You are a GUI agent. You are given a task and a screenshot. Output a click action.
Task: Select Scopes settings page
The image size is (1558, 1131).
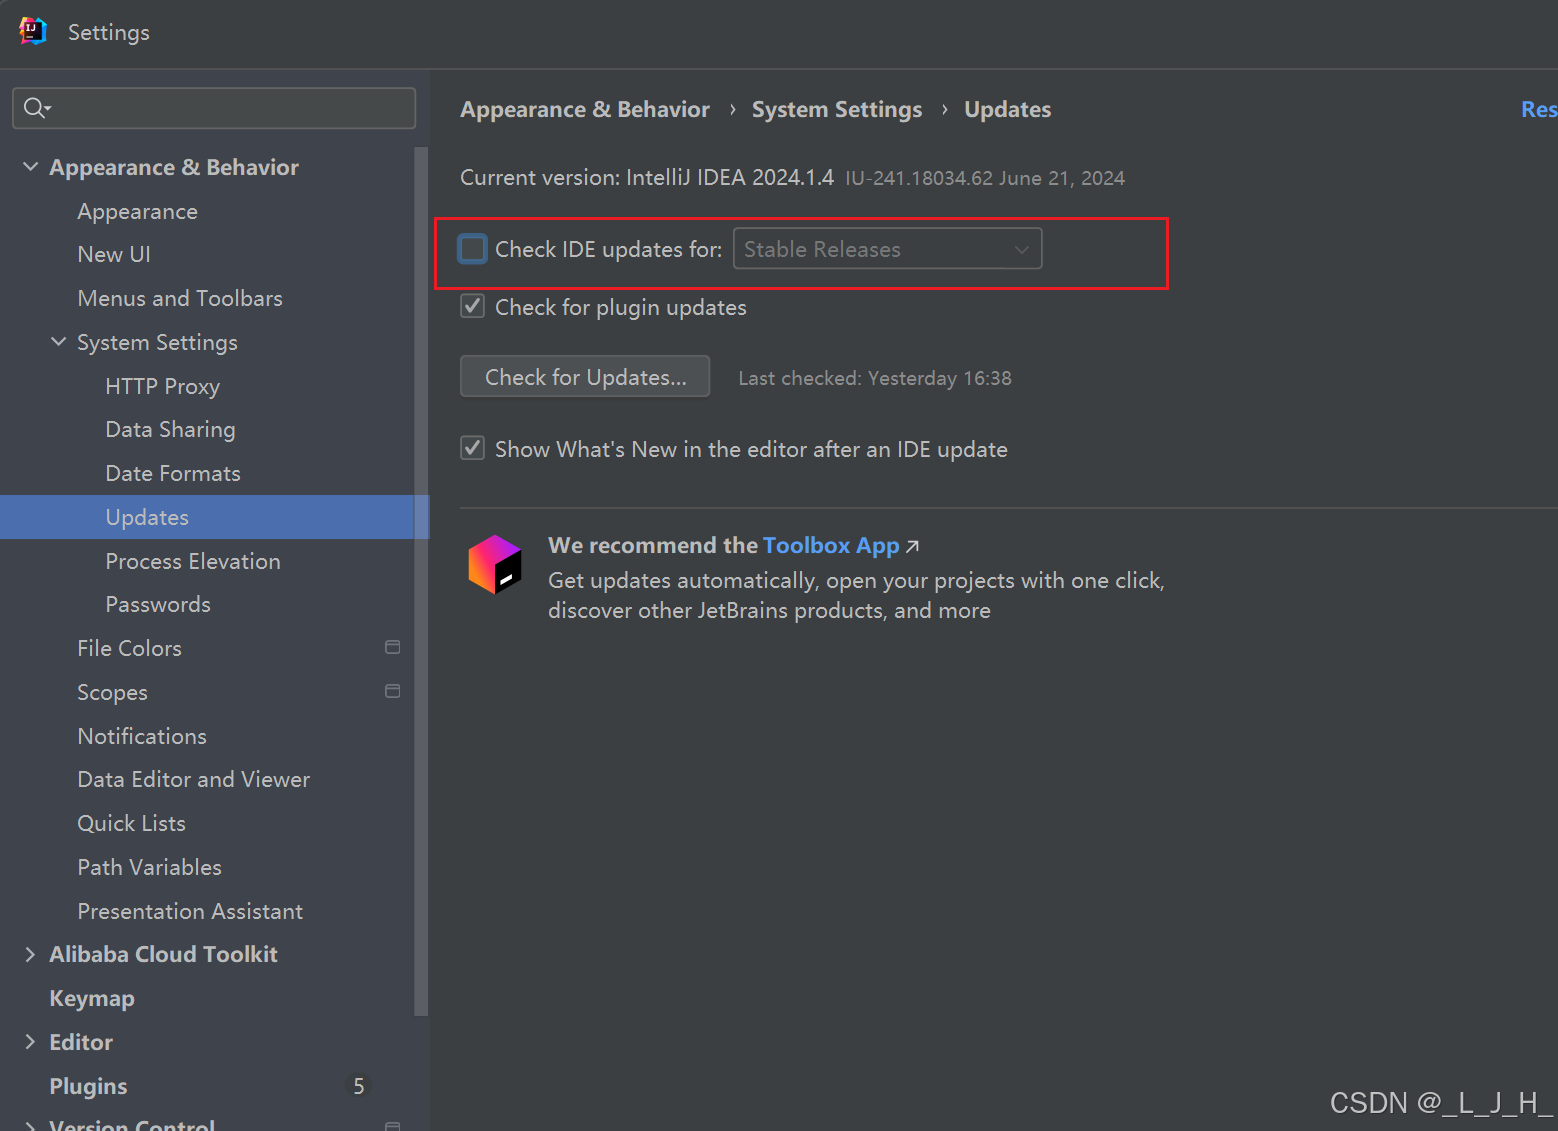113,693
